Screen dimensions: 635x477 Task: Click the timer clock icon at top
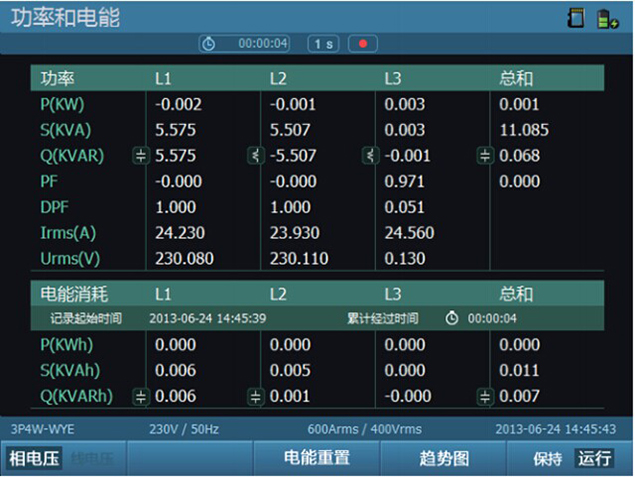coord(208,44)
